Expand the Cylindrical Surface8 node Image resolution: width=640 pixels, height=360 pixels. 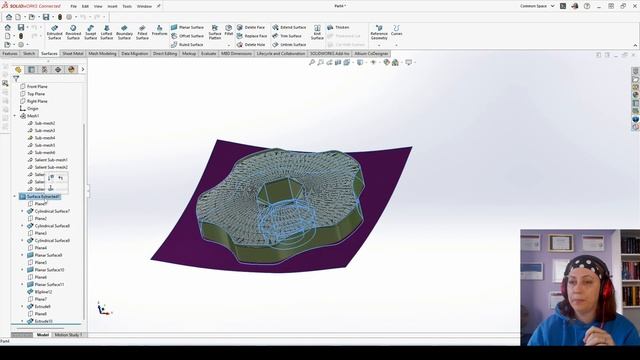pos(22,226)
